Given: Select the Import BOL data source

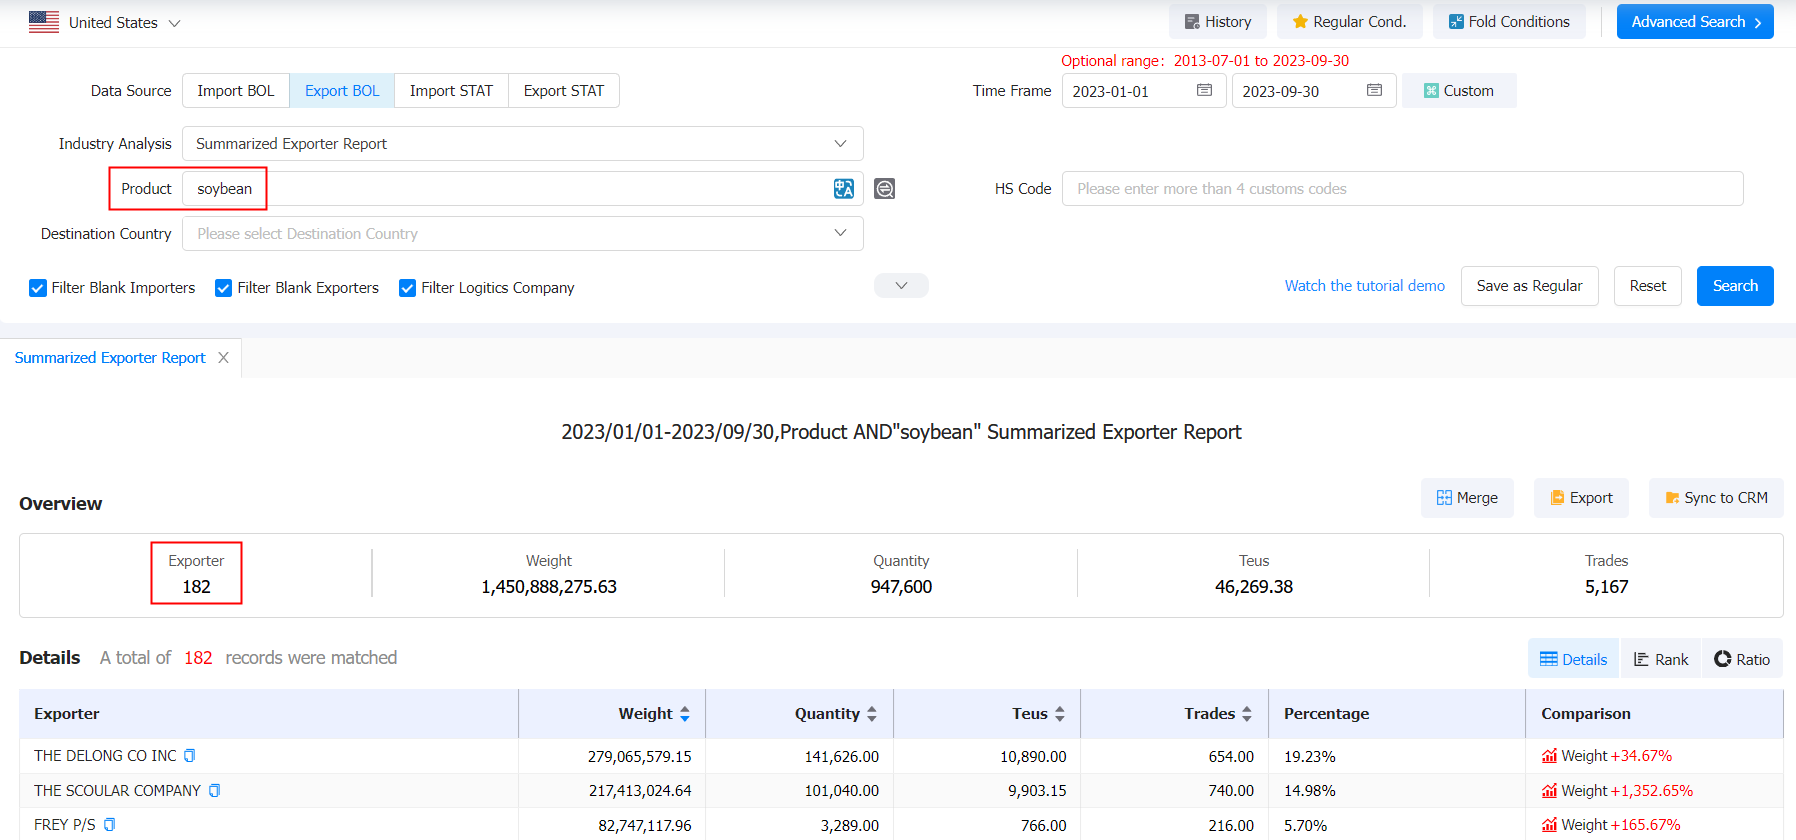Looking at the screenshot, I should pyautogui.click(x=236, y=91).
